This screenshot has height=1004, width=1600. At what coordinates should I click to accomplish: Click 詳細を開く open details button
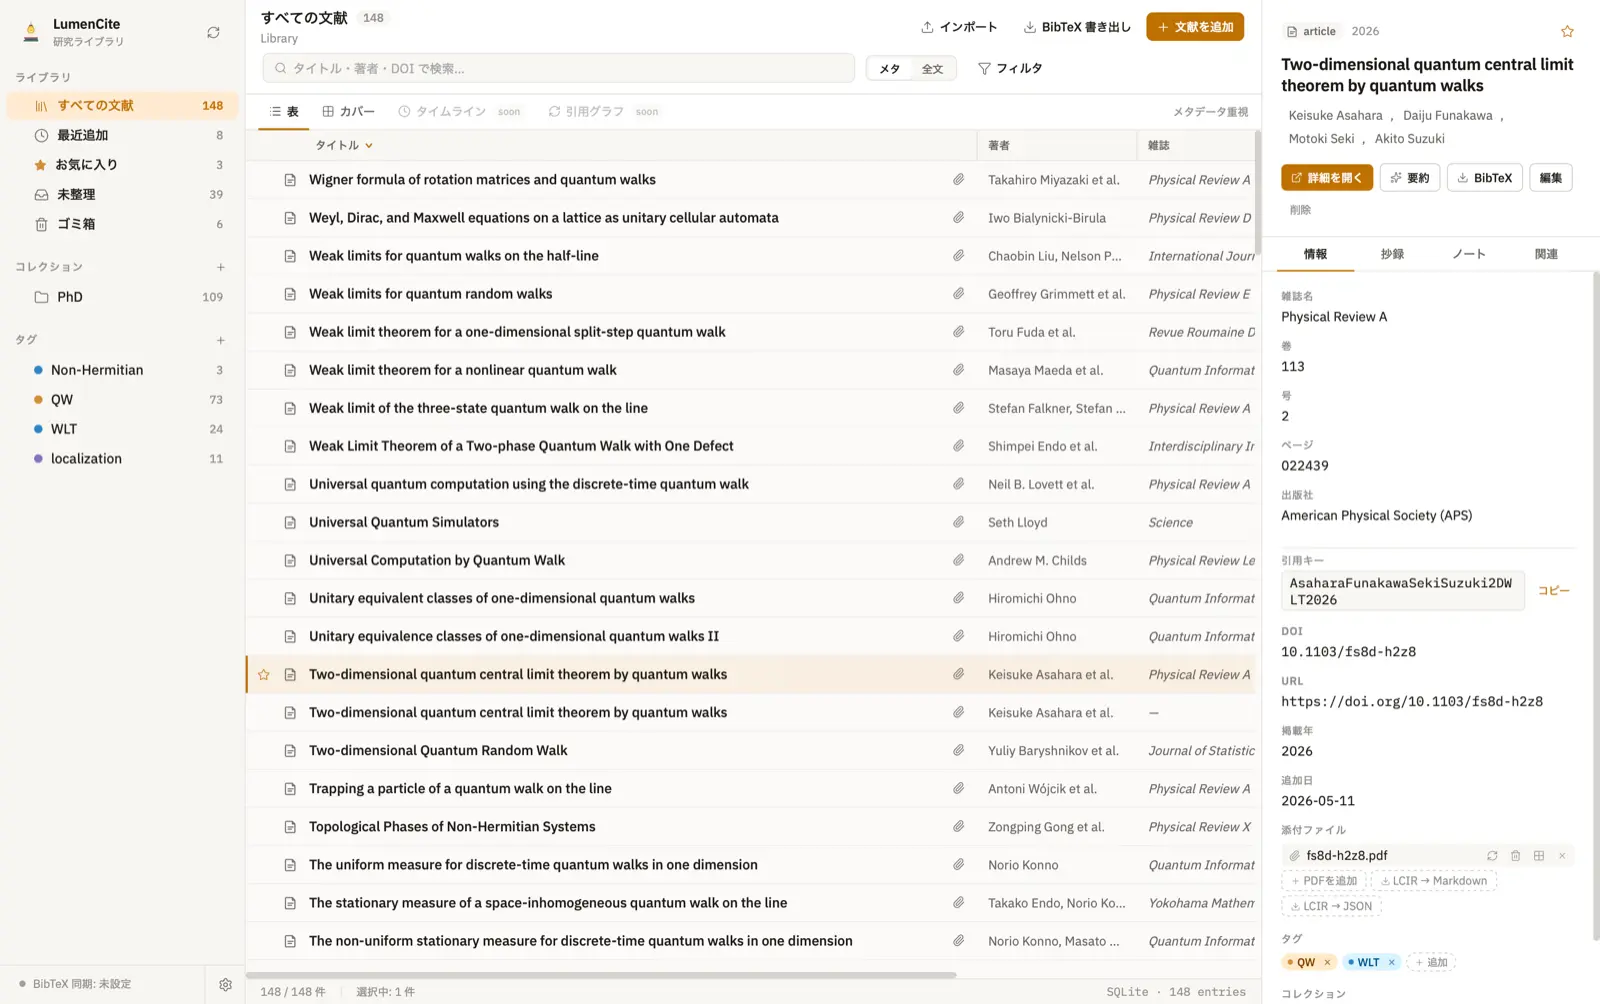pyautogui.click(x=1327, y=178)
